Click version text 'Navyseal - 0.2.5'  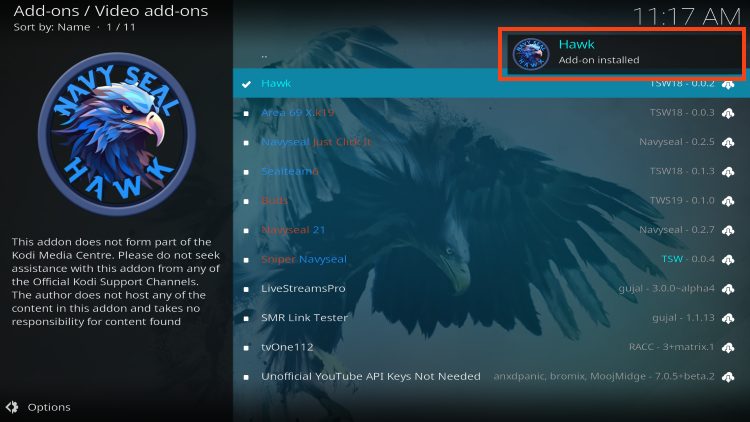tap(677, 142)
